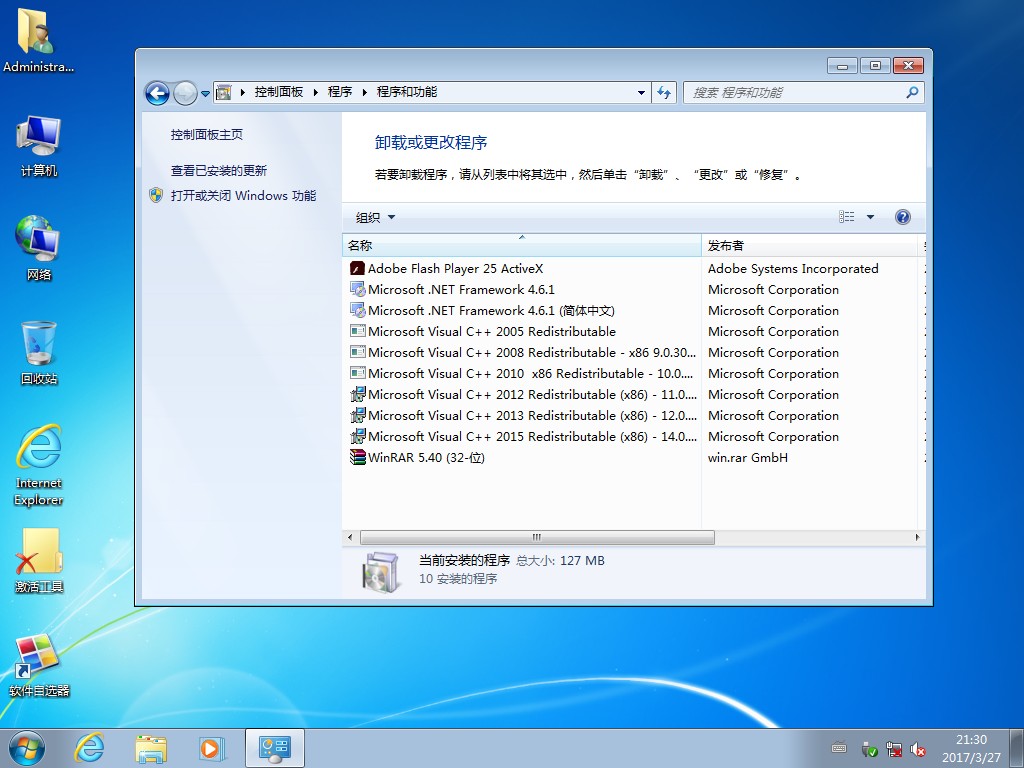
Task: Click the search magnifier icon
Action: (x=912, y=93)
